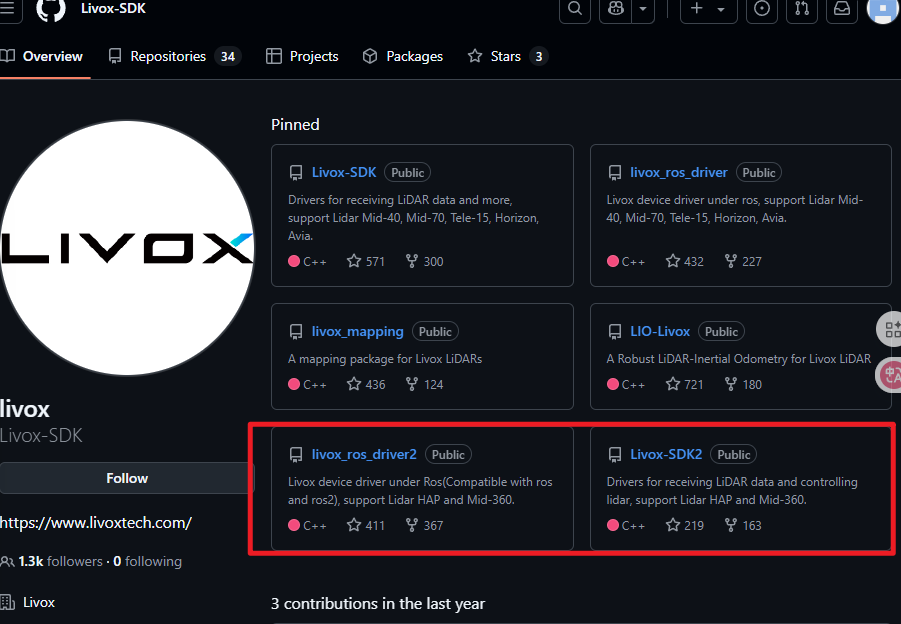Click the LIO-Livox description text

(x=739, y=359)
